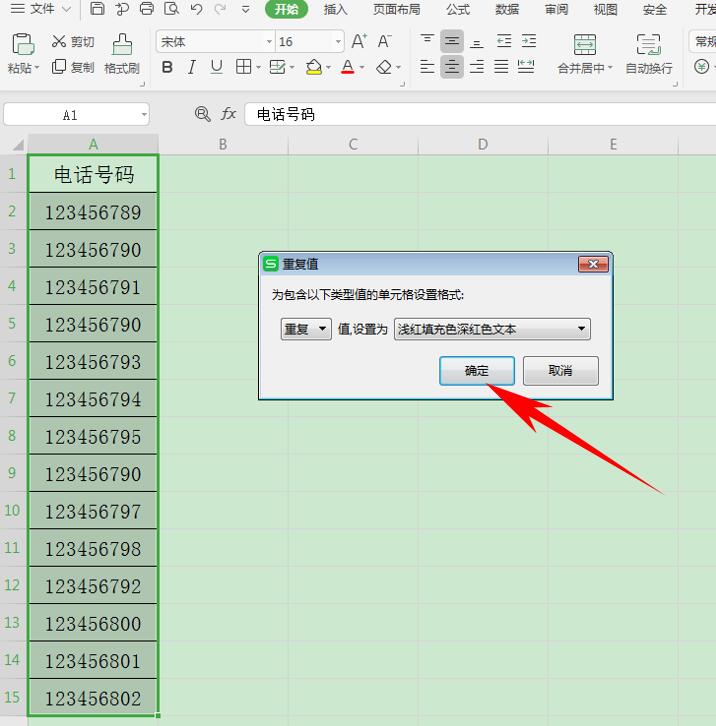Click the Paste (粘贴) clipboard icon
Viewport: 716px width, 726px height.
click(22, 44)
